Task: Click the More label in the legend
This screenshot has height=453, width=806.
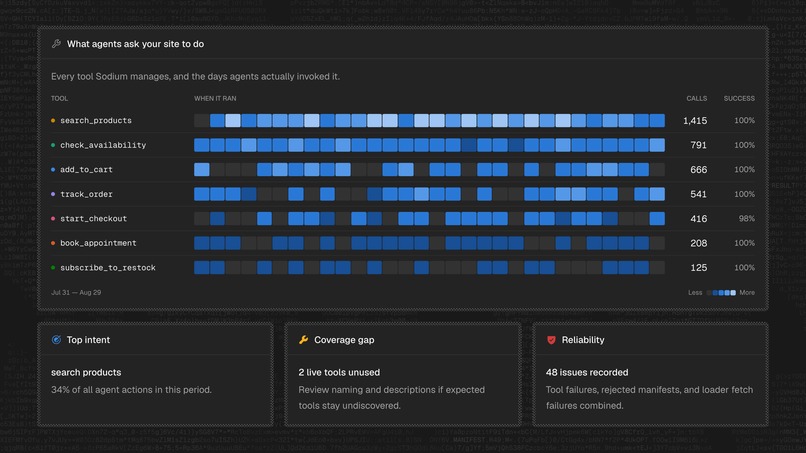Action: 747,293
